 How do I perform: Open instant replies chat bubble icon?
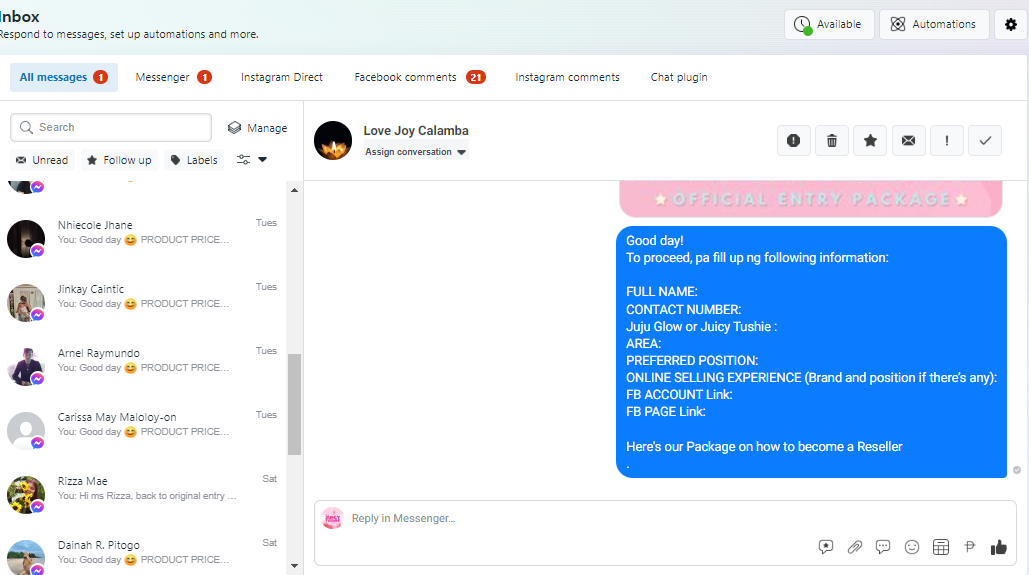tap(883, 547)
